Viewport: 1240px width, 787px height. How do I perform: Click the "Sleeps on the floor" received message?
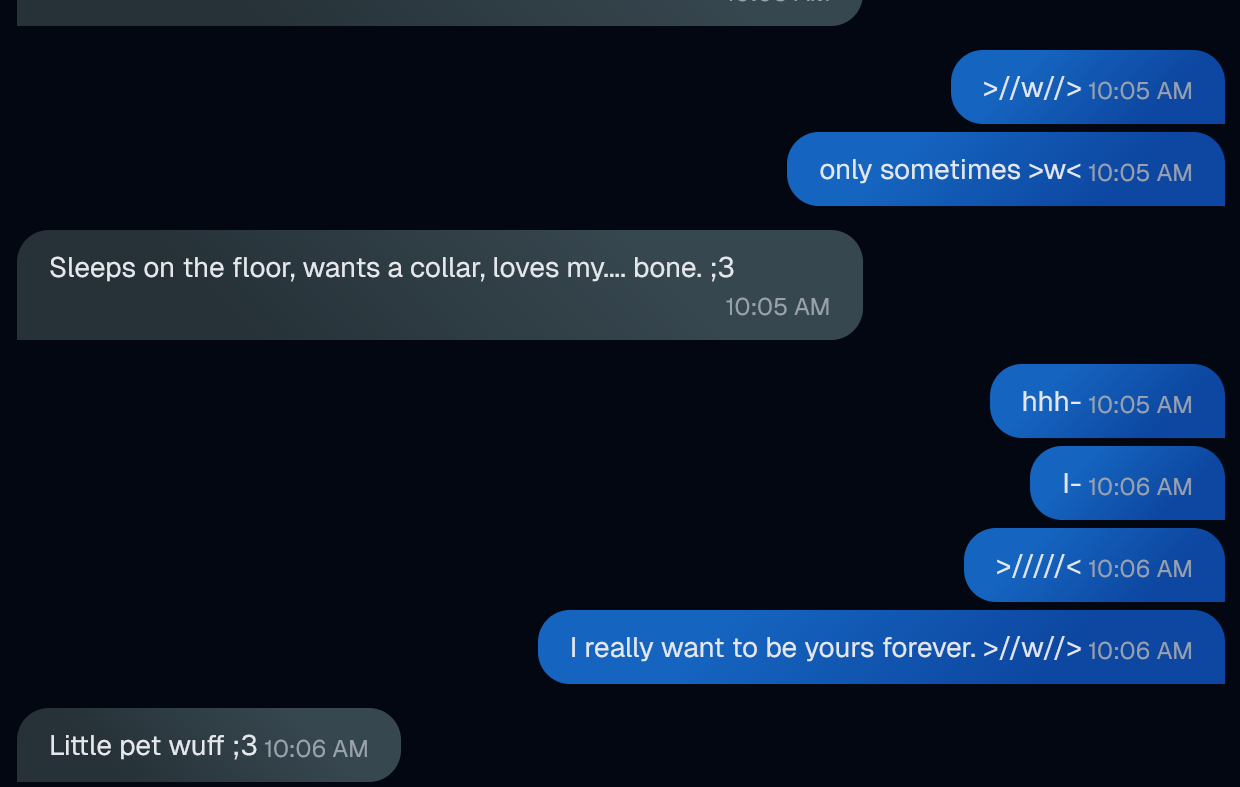pyautogui.click(x=390, y=268)
